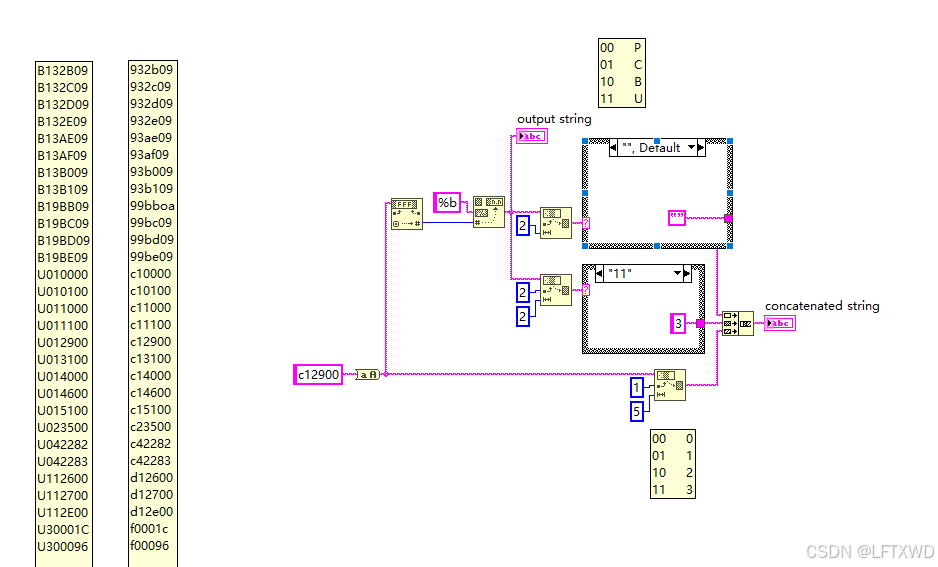
Task: Click the output string indicator terminal
Action: click(532, 136)
